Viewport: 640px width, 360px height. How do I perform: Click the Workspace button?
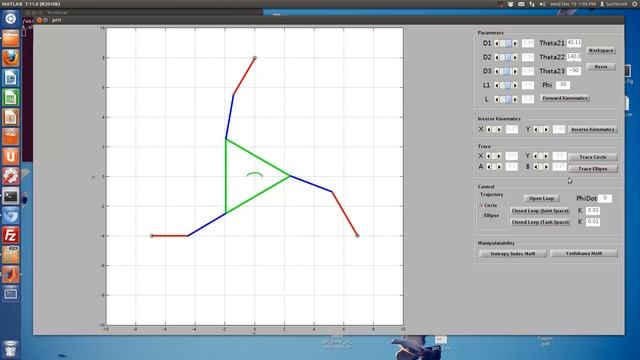click(601, 50)
